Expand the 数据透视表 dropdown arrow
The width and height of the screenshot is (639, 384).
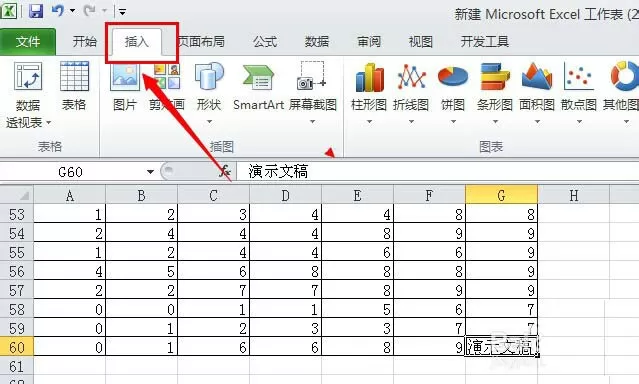48,122
